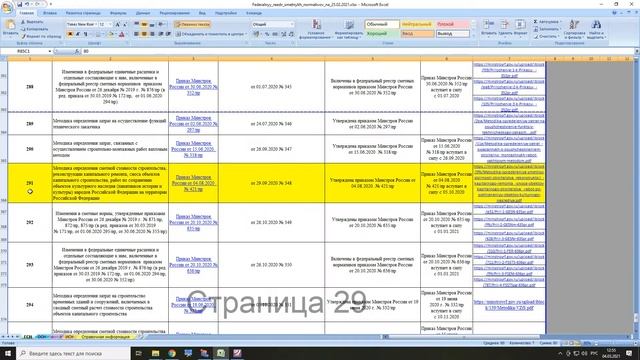
Task: Click the formula bar input field
Action: pyautogui.click(x=357, y=51)
